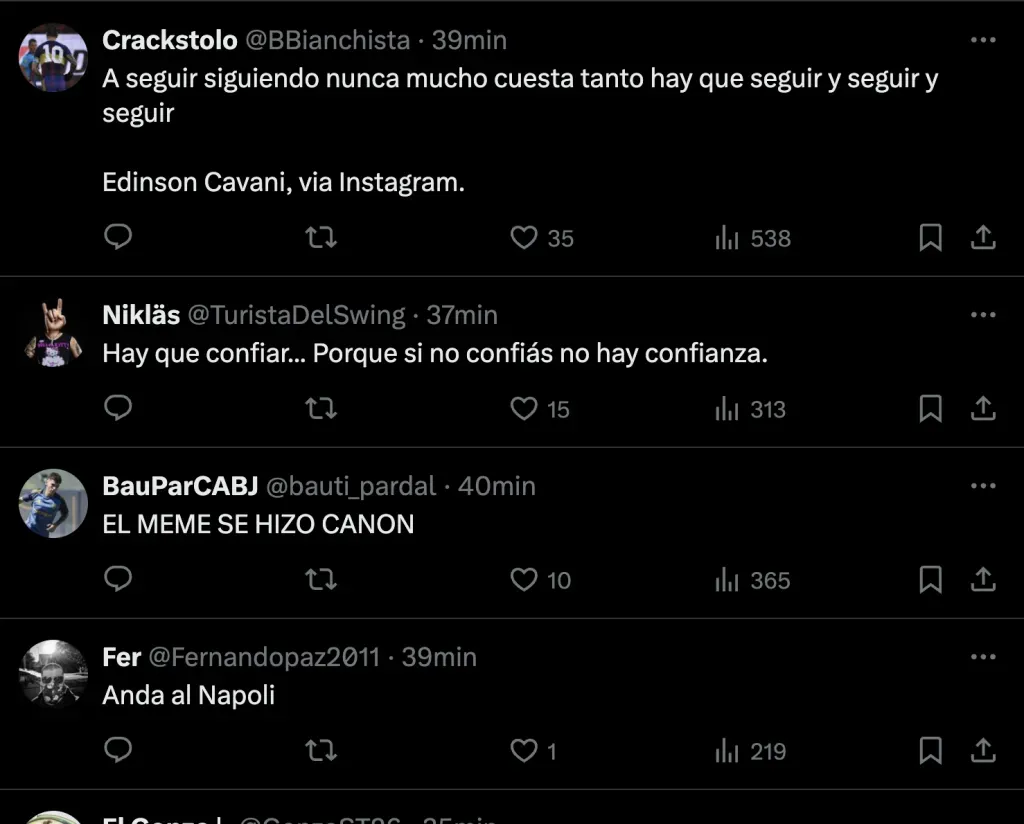Bookmark BauParCABJ's tweet
Image resolution: width=1024 pixels, height=824 pixels.
pyautogui.click(x=930, y=580)
